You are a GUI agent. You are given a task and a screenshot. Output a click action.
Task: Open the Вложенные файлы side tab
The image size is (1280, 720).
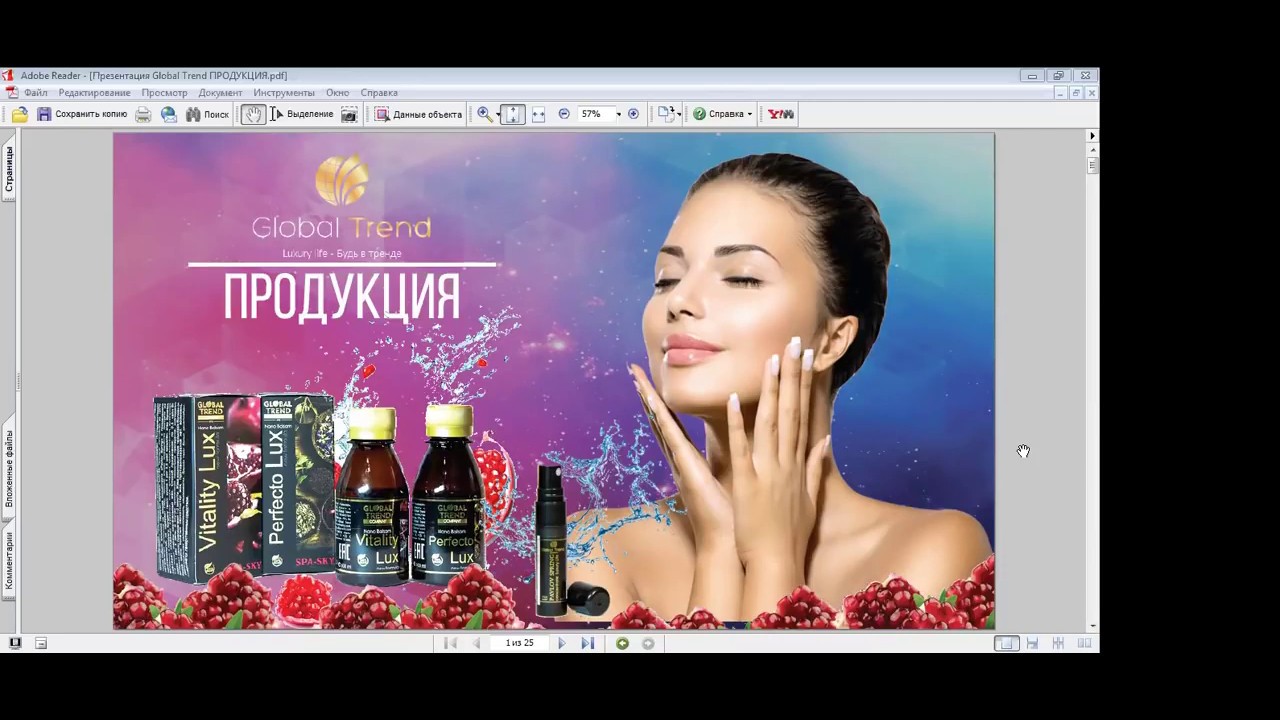(9, 468)
